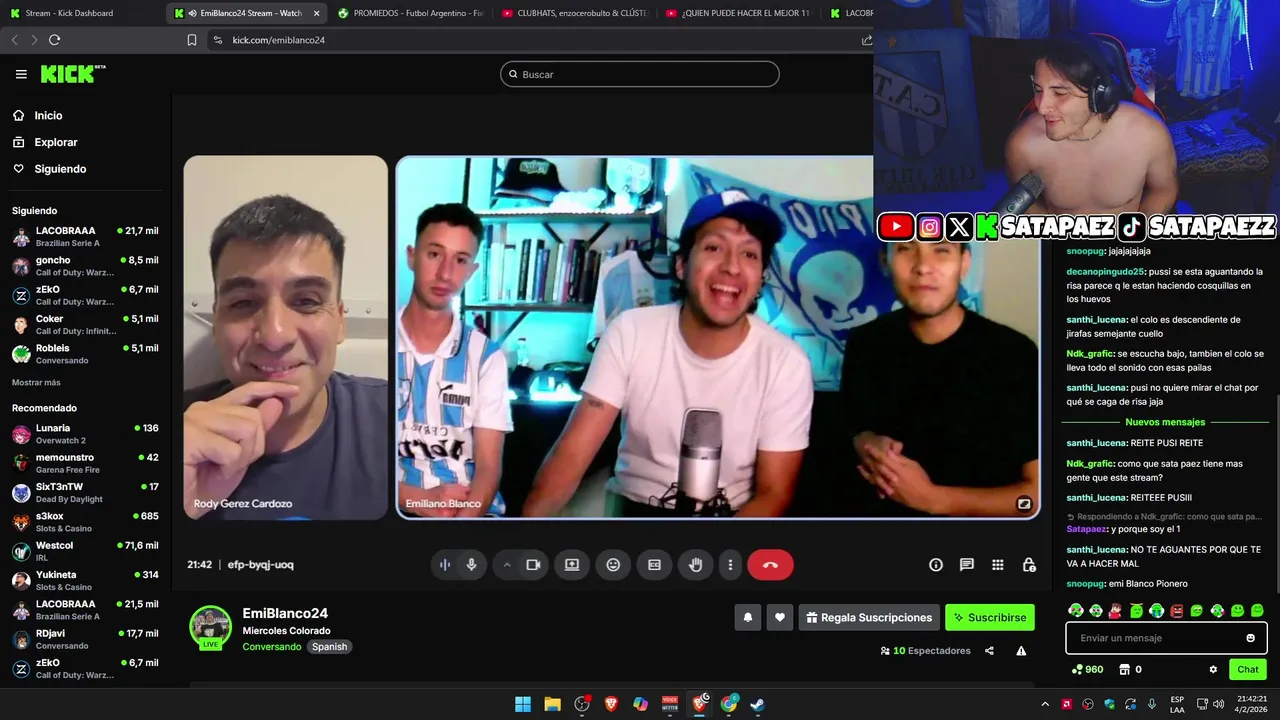Open chat settings gear
Image resolution: width=1280 pixels, height=720 pixels.
[x=1213, y=670]
